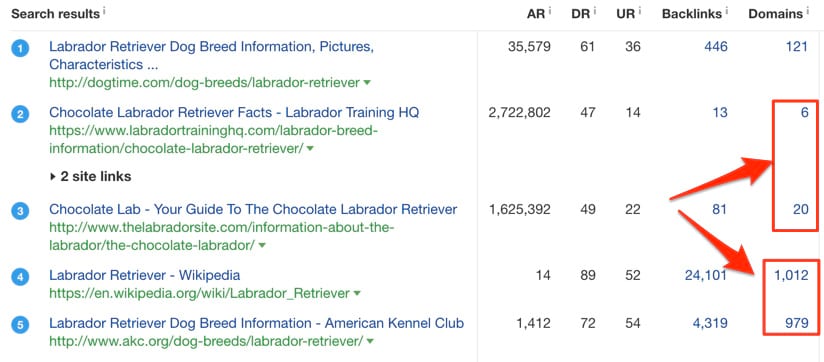Click the info icon next to Domains

pos(807,10)
